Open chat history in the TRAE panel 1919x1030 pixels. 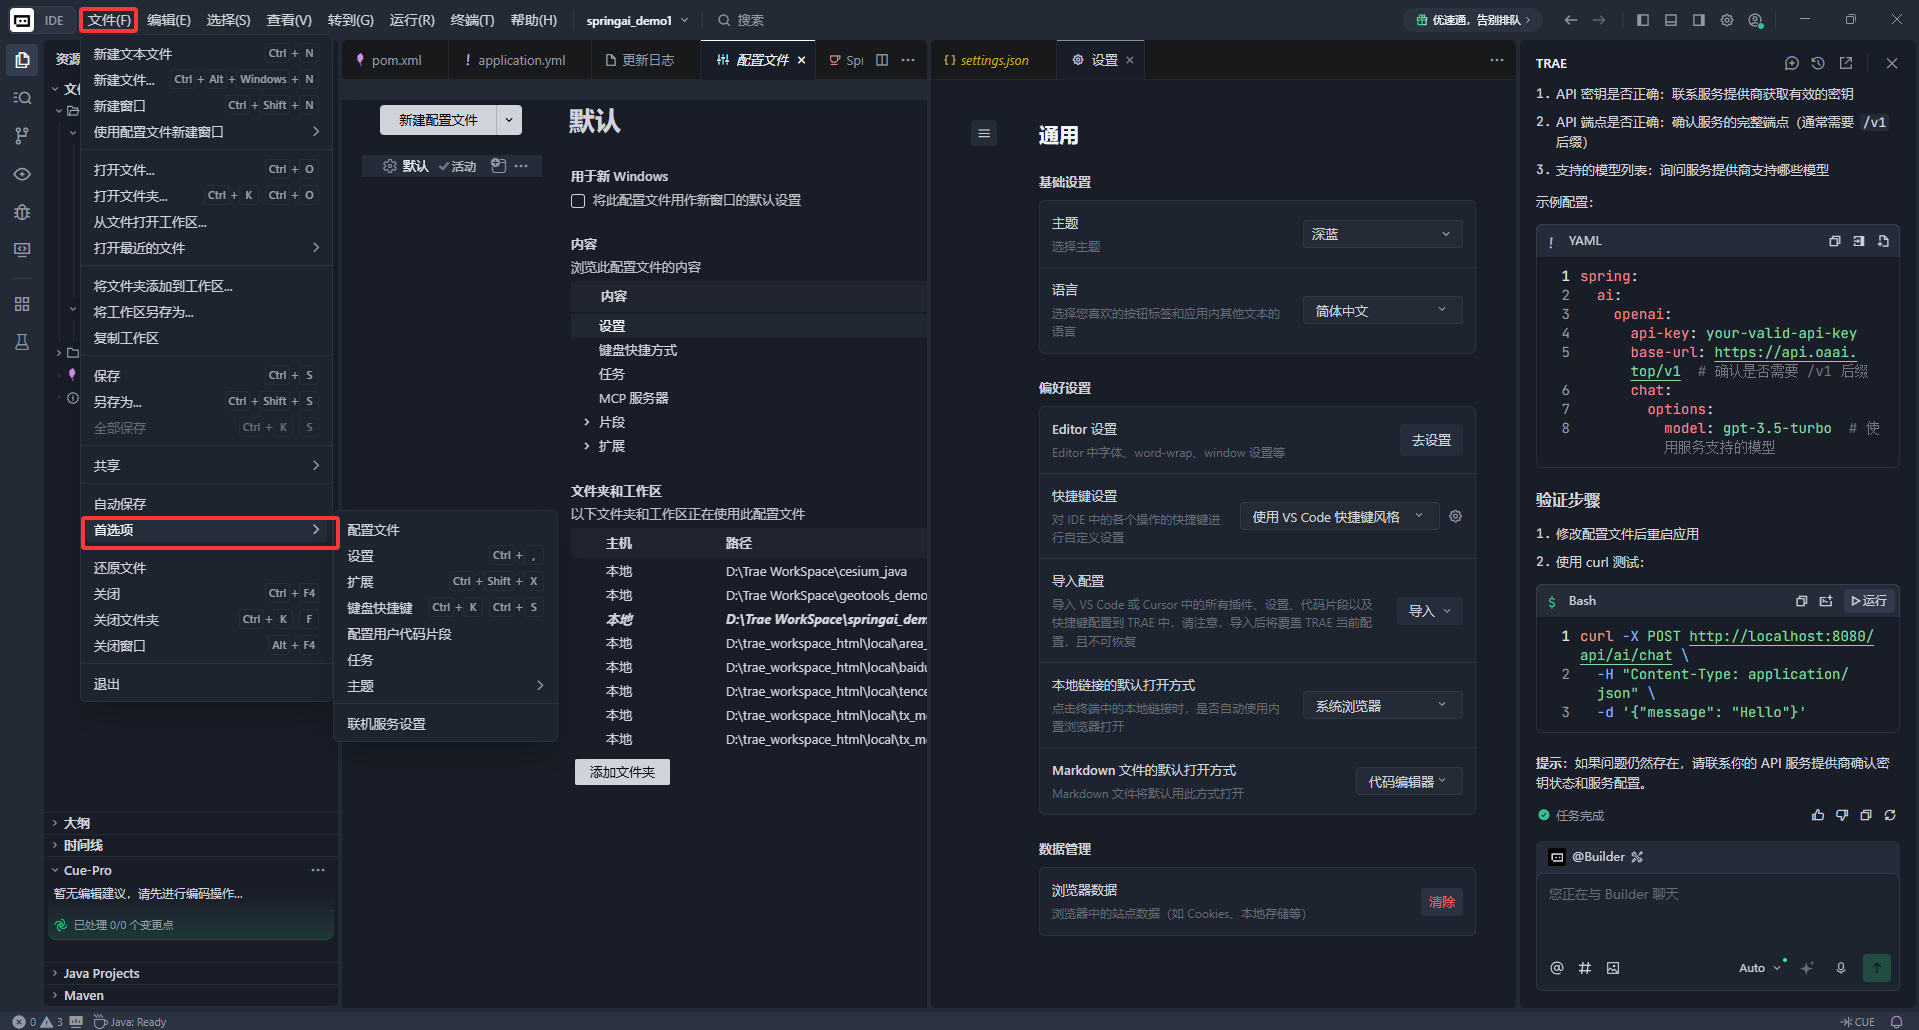1818,63
